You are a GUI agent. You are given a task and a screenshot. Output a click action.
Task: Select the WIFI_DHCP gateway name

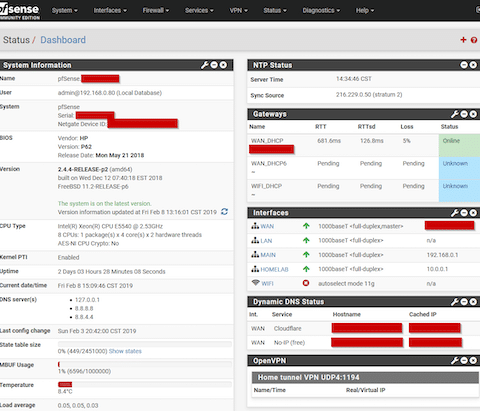(x=266, y=186)
